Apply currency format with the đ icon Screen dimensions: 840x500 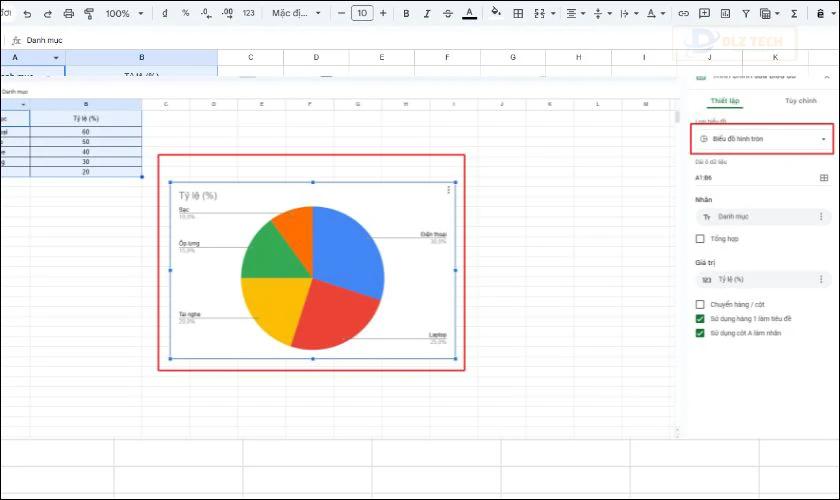(164, 13)
